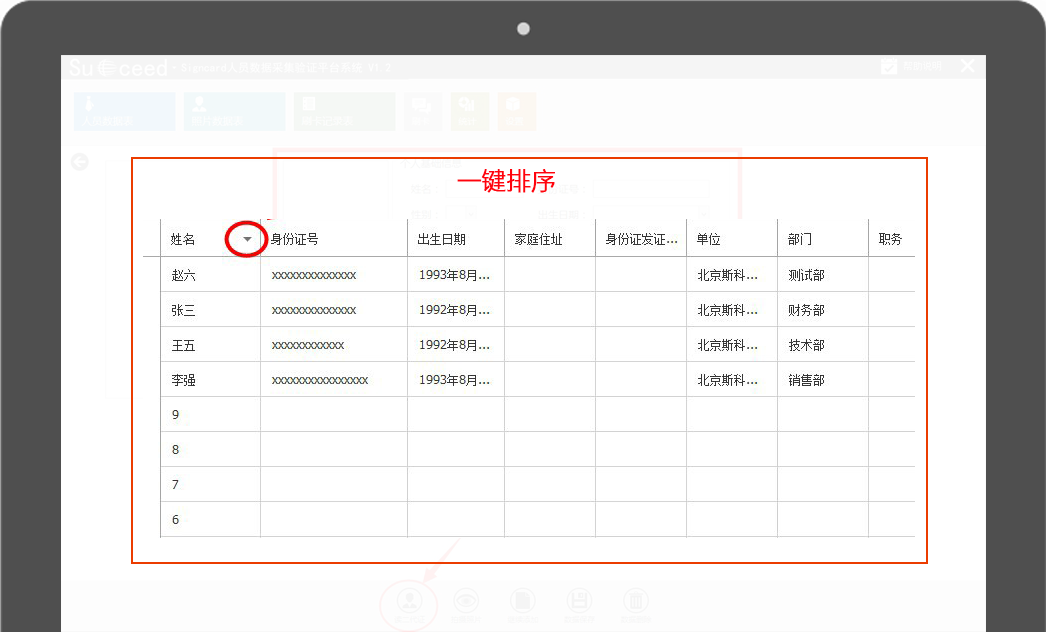Image resolution: width=1046 pixels, height=632 pixels.
Task: Click the faded eye photo icon at bottom
Action: click(466, 603)
